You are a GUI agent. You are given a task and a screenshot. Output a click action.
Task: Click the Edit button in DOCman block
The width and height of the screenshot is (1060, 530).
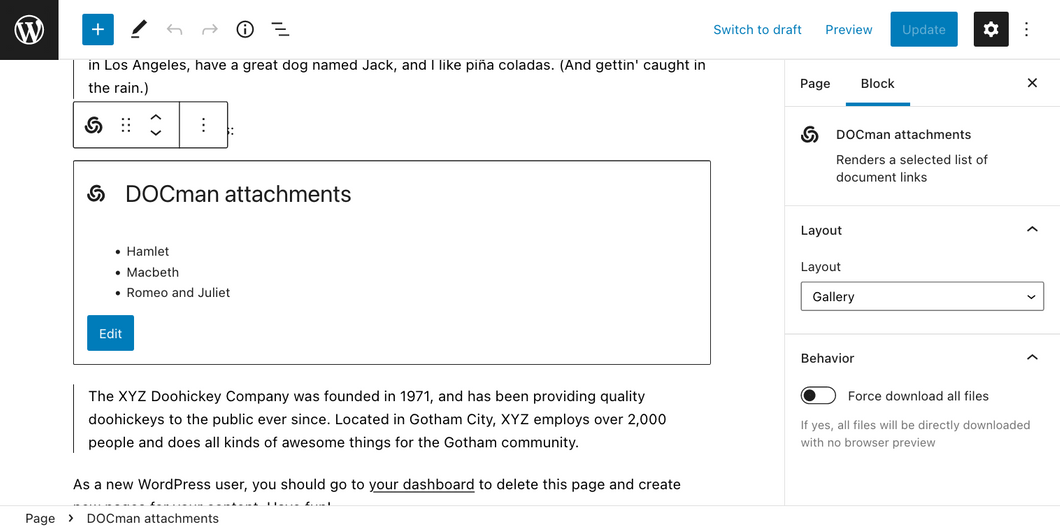point(110,333)
